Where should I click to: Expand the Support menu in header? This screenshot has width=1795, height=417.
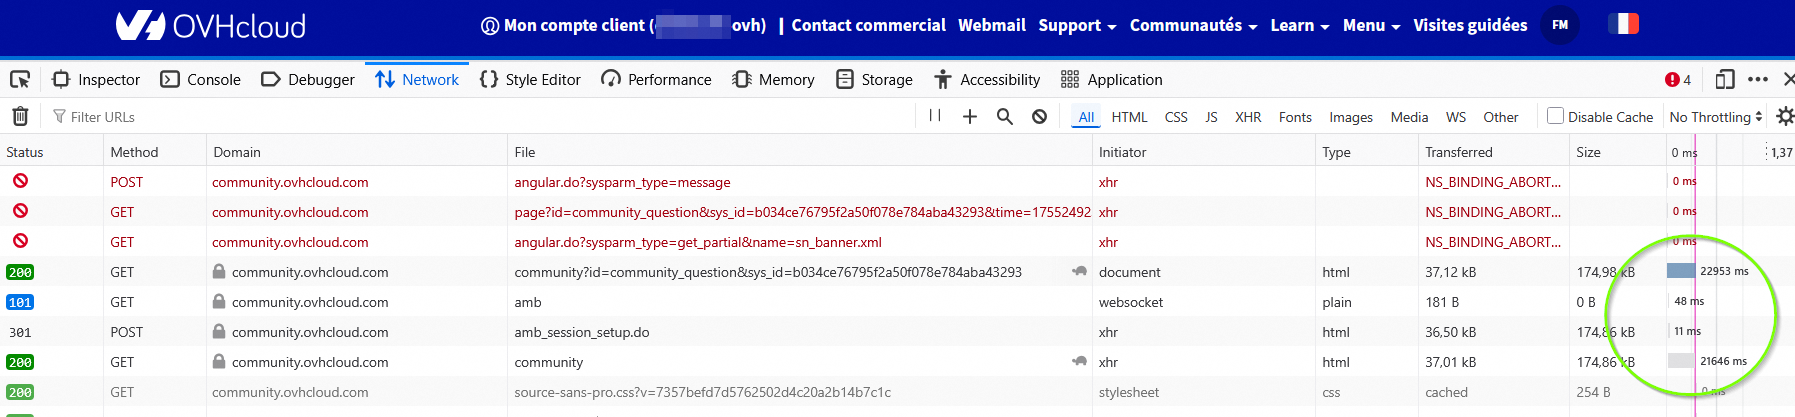(x=1077, y=26)
